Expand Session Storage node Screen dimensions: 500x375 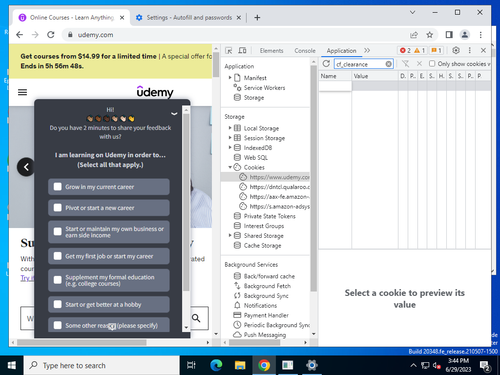[230, 138]
